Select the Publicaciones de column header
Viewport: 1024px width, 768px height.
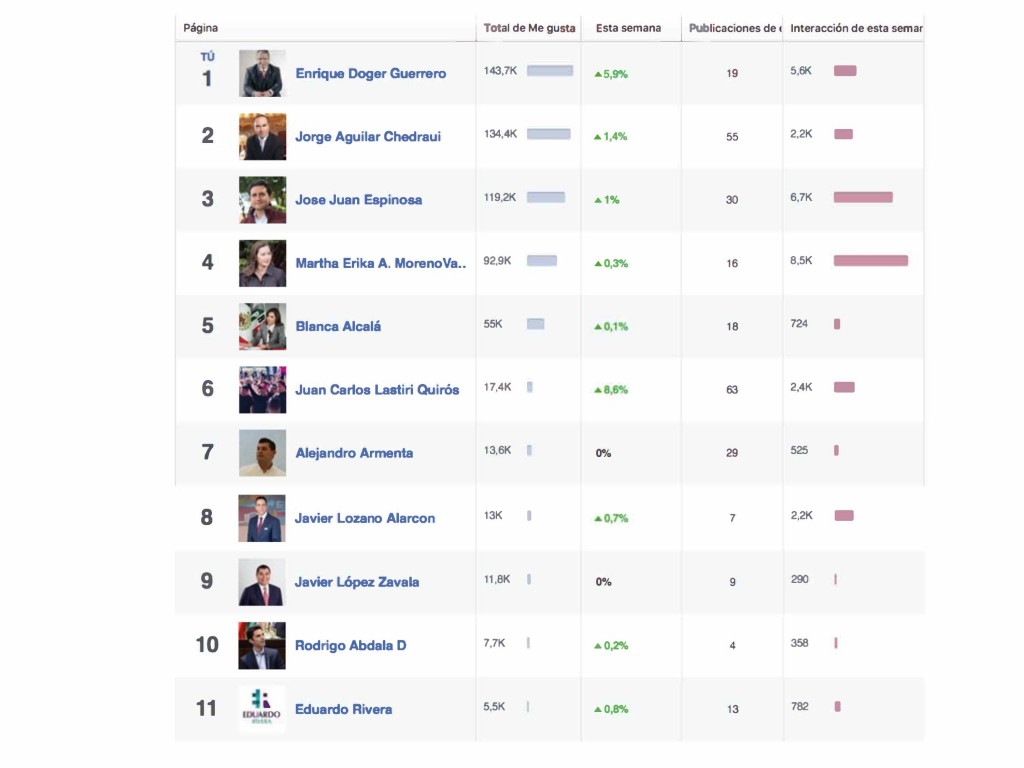pyautogui.click(x=735, y=28)
